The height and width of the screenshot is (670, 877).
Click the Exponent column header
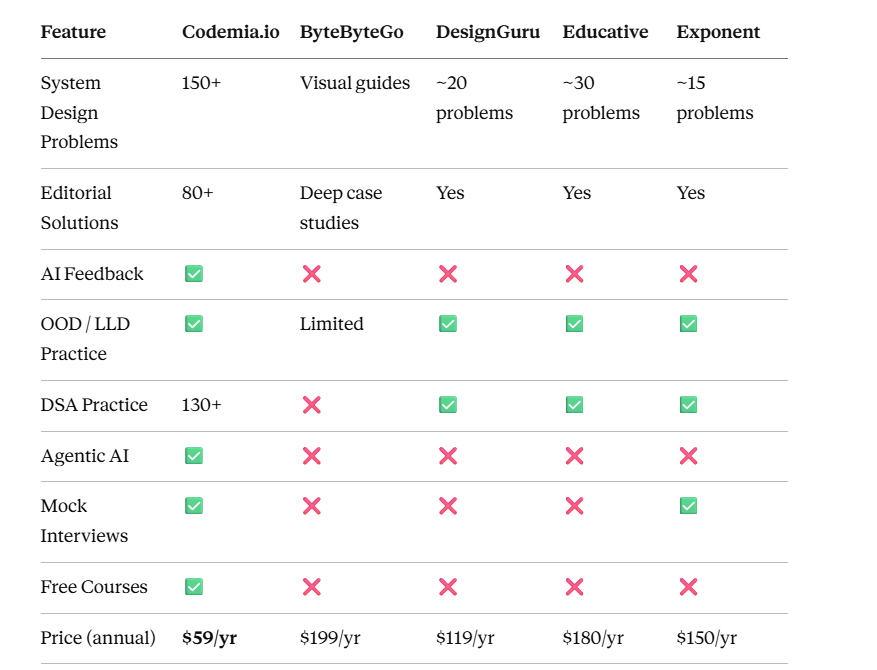[718, 32]
